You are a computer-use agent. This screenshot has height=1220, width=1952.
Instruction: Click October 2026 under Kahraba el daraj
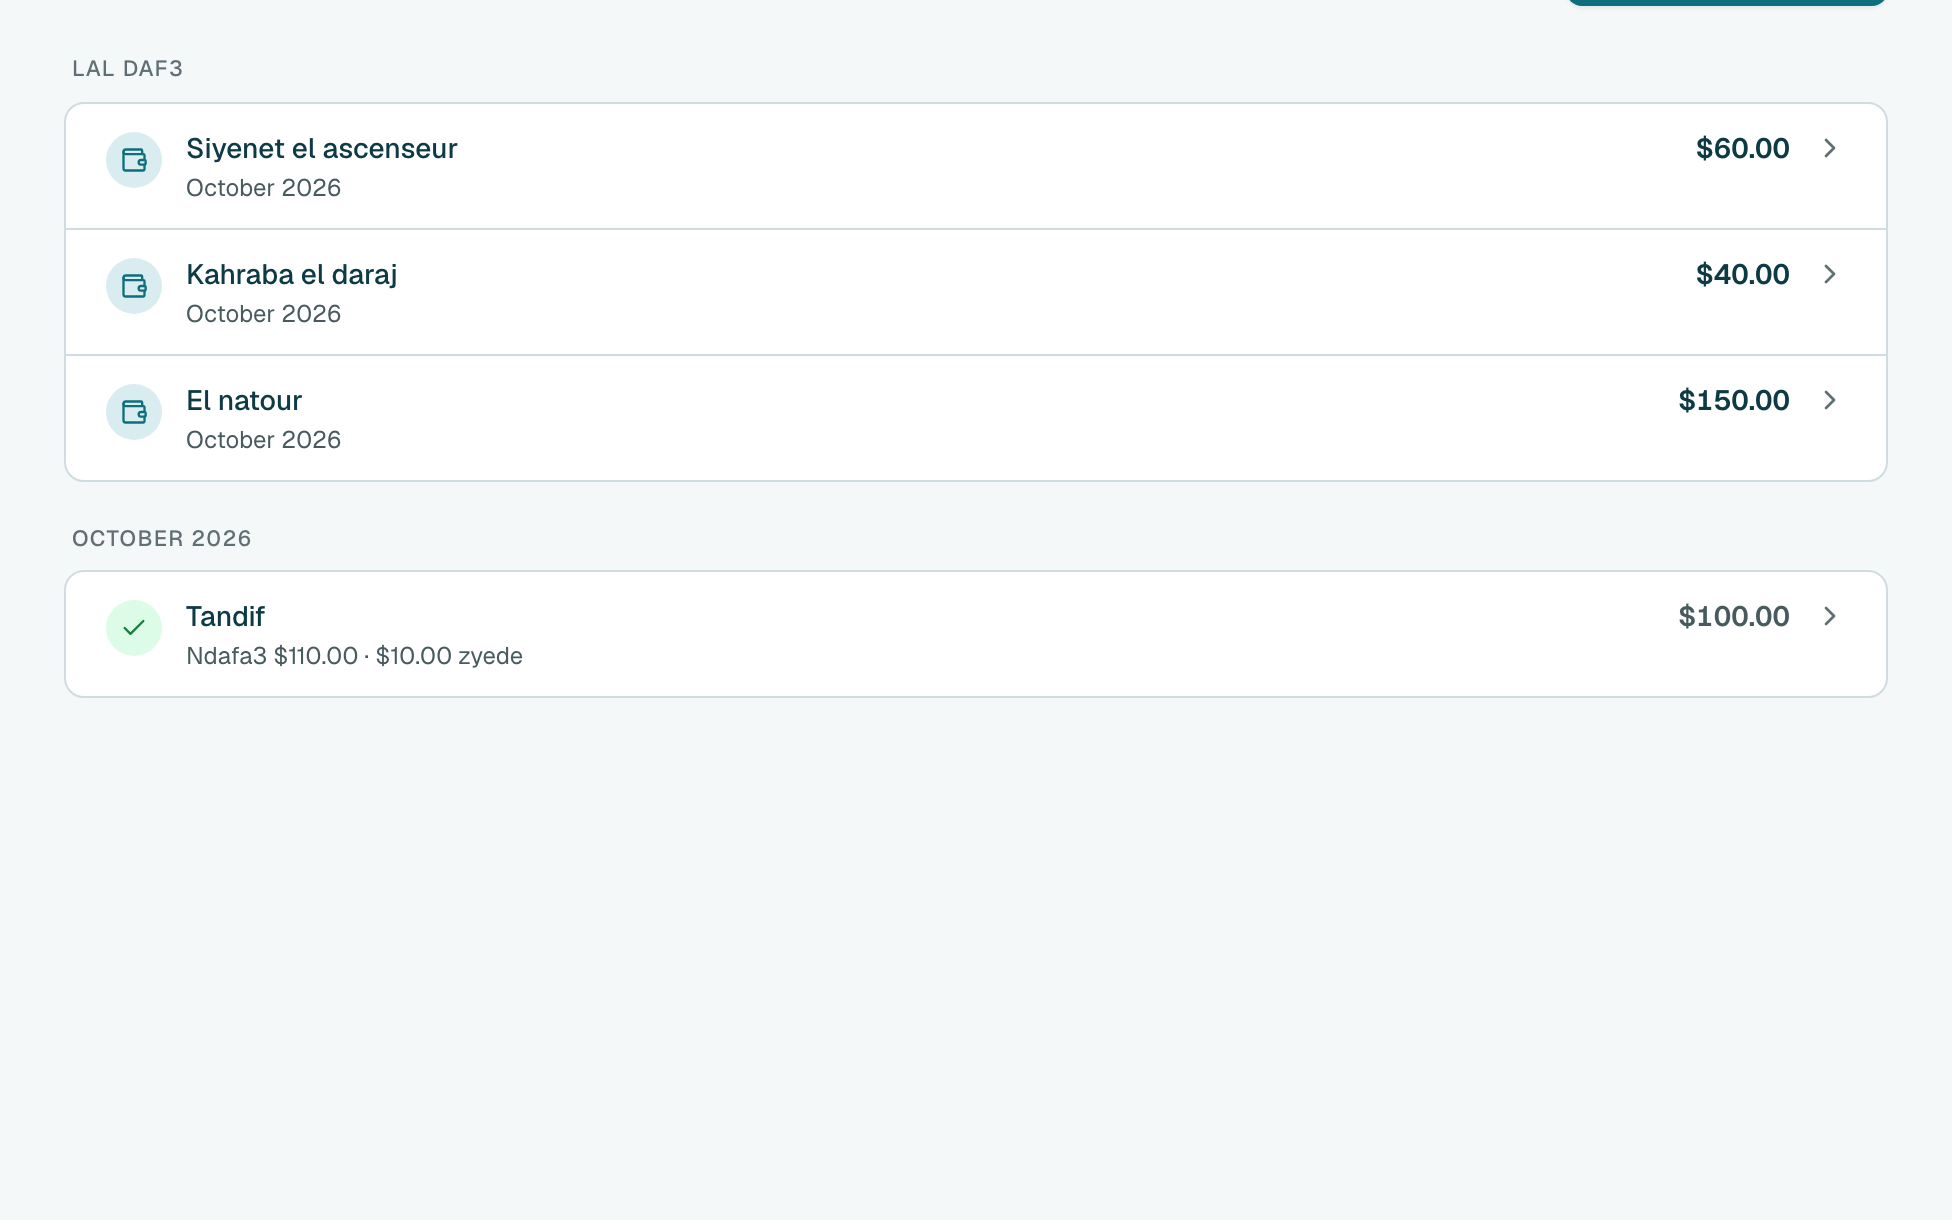coord(263,314)
